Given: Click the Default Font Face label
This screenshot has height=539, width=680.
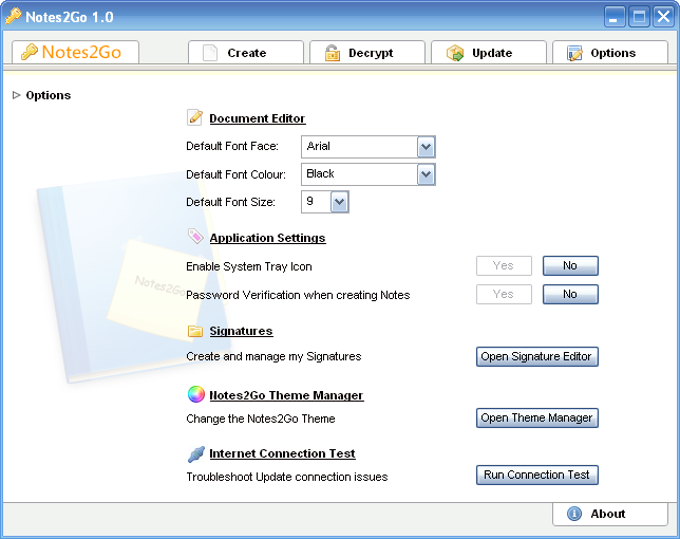Looking at the screenshot, I should click(x=232, y=147).
